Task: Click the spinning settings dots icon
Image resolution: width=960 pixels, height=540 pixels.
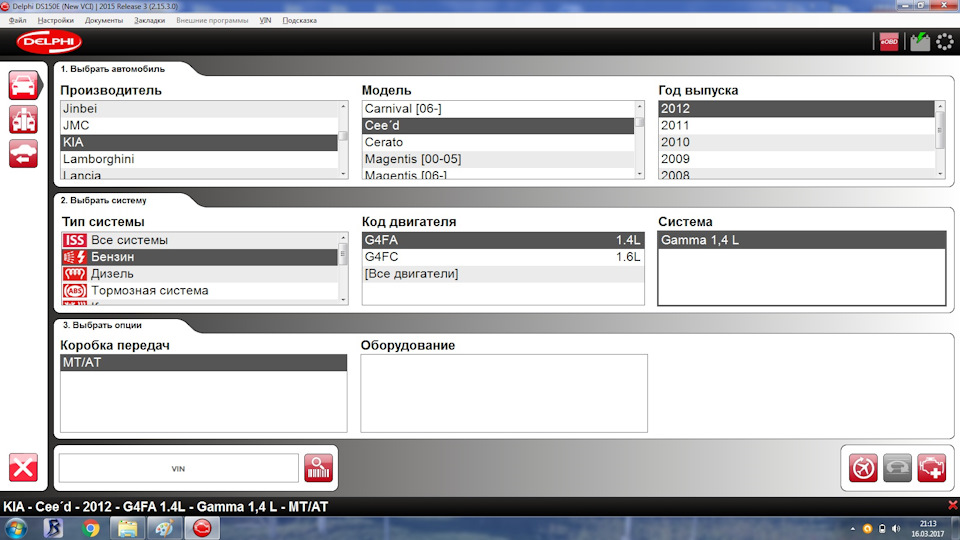Action: (x=945, y=42)
